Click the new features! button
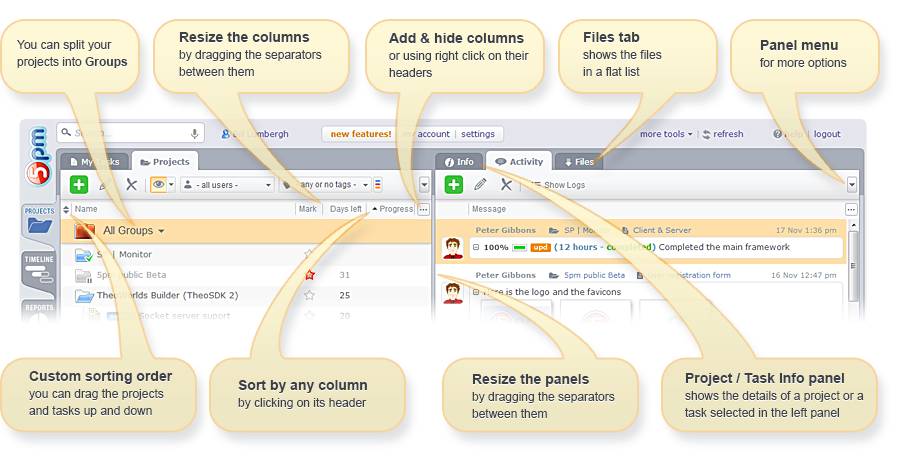The width and height of the screenshot is (901, 459). 361,134
